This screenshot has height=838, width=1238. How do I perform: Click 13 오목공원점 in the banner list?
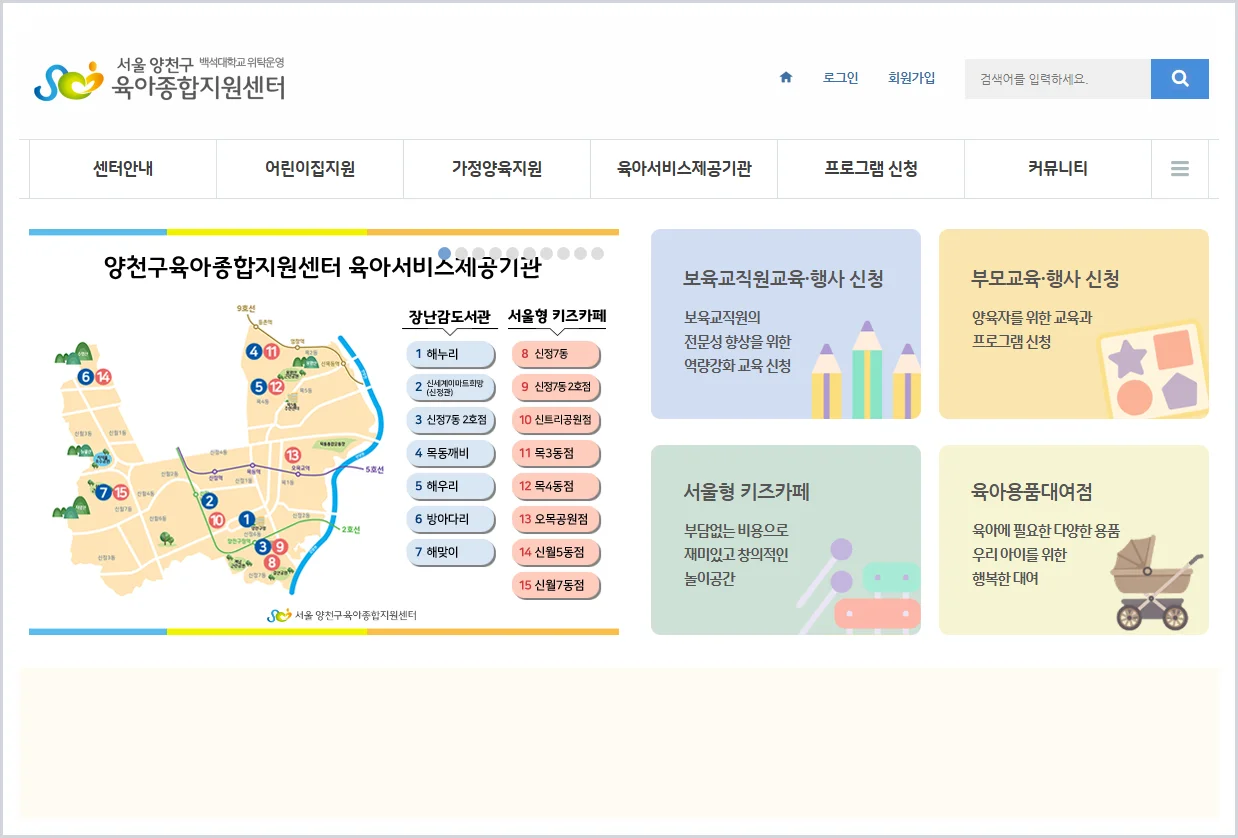coord(556,519)
